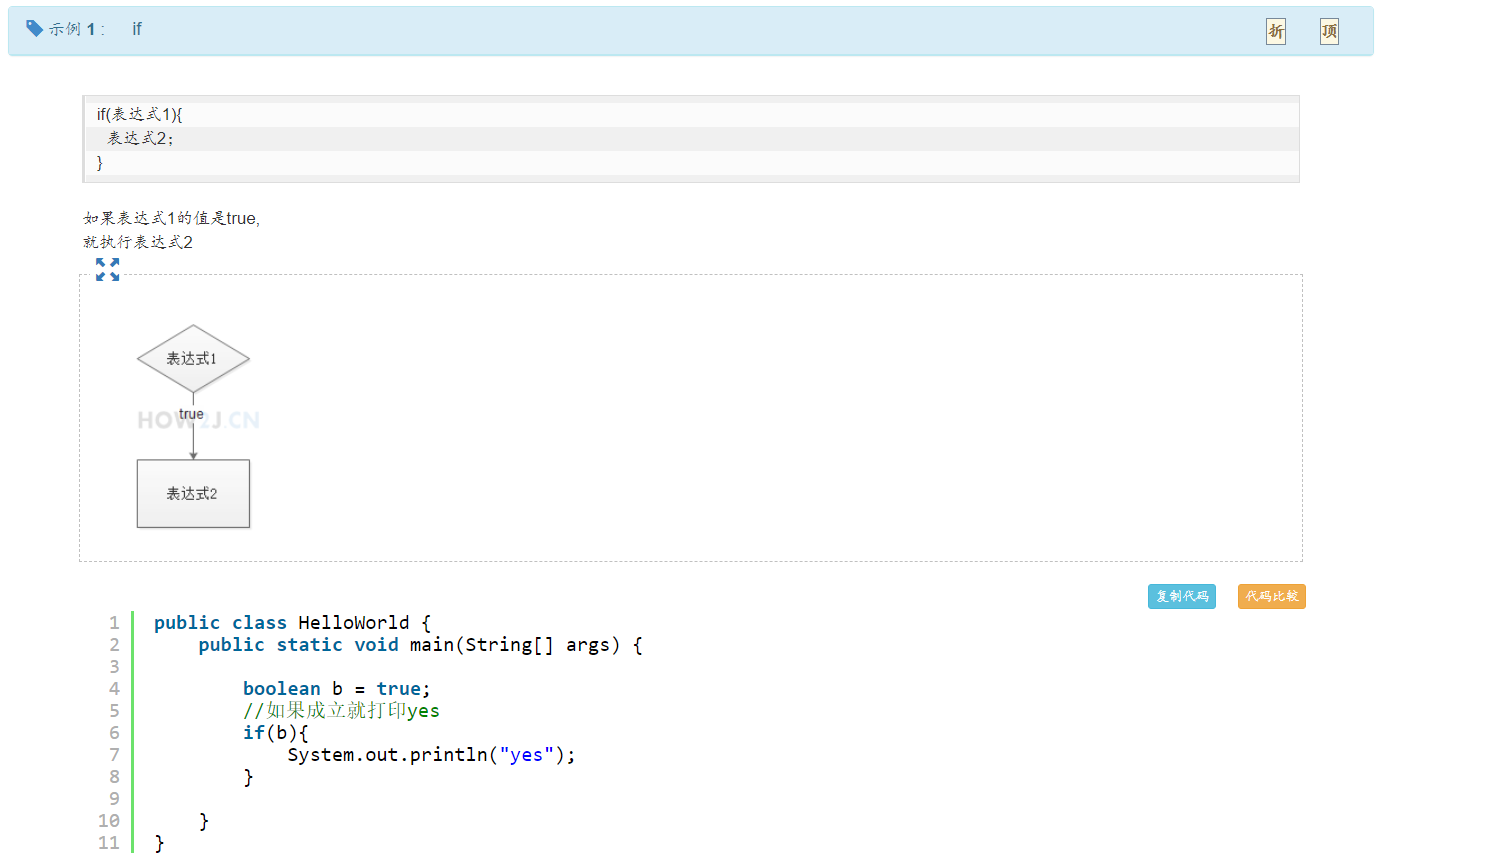Click the System.out.println("yes") line

[431, 755]
